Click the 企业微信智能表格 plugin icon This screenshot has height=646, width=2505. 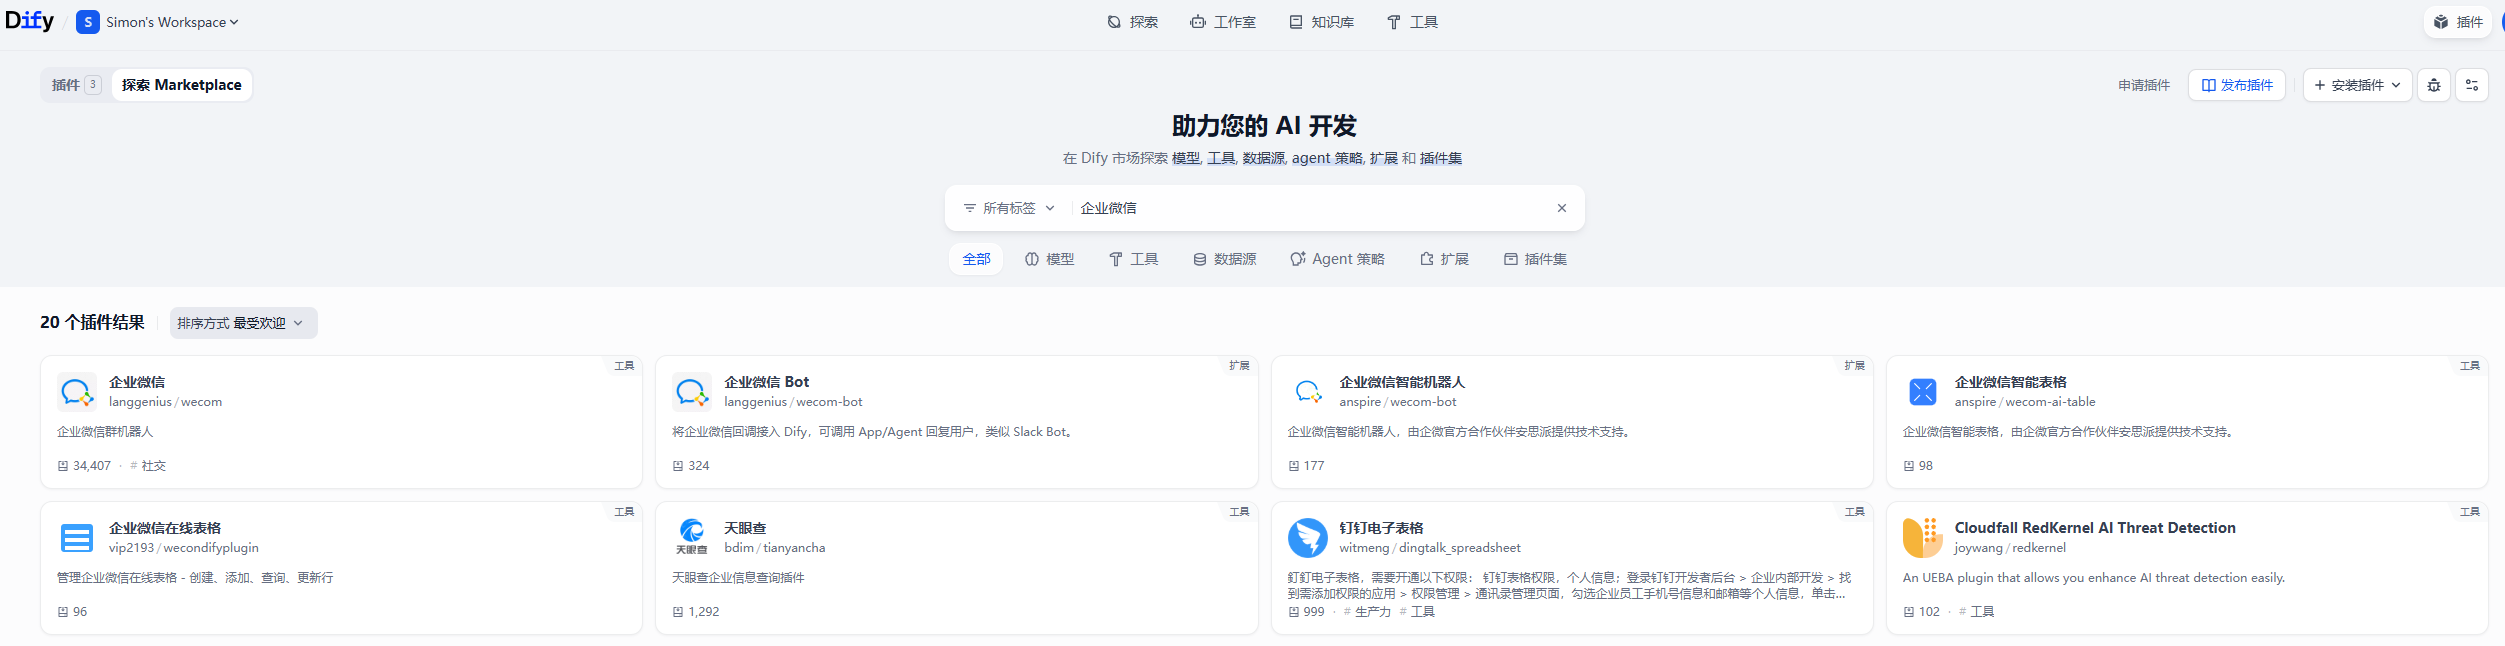point(1923,392)
